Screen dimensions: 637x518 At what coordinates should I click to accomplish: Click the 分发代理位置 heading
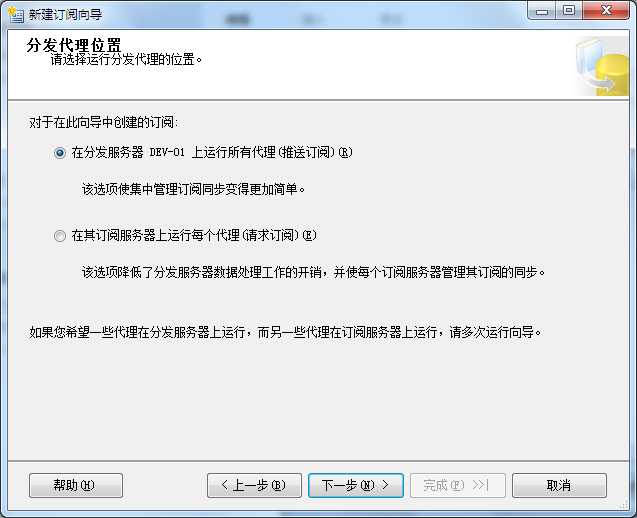[74, 45]
